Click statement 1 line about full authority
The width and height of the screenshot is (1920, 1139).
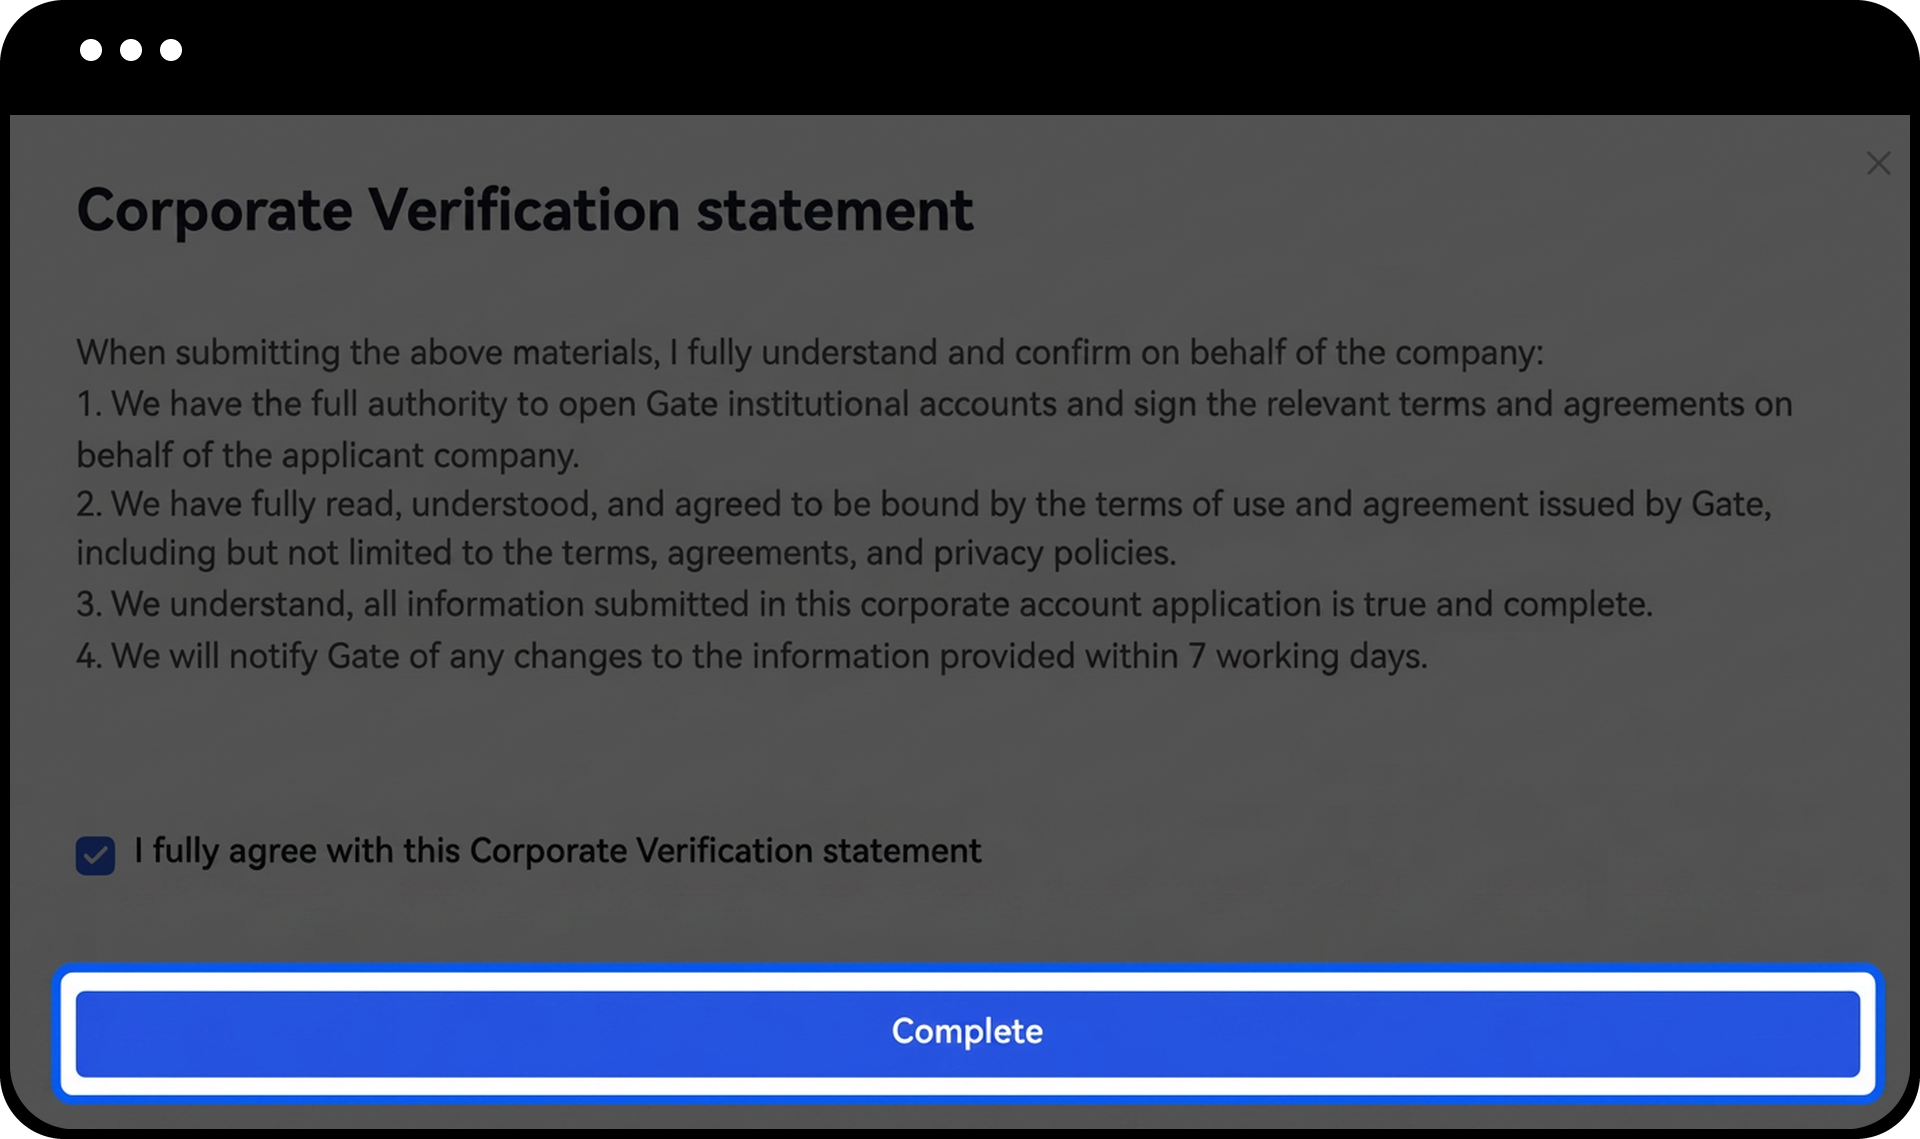coord(934,404)
